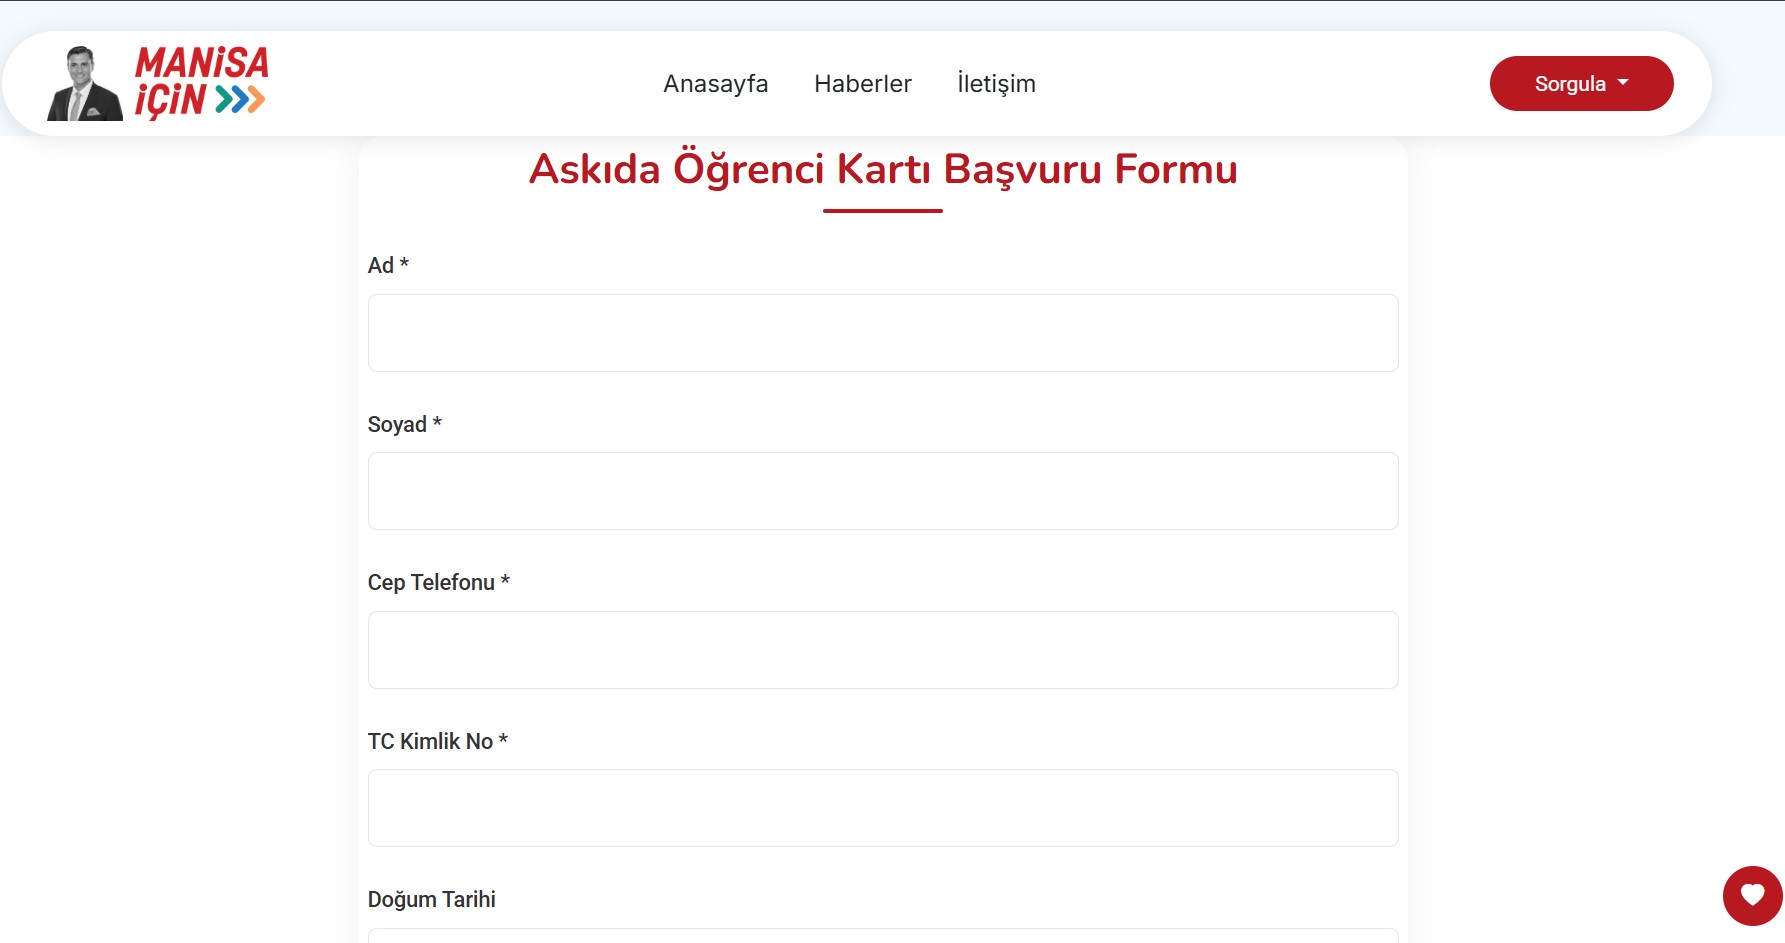1785x943 pixels.
Task: Click the "TC Kimlik No *" label
Action: tap(437, 741)
